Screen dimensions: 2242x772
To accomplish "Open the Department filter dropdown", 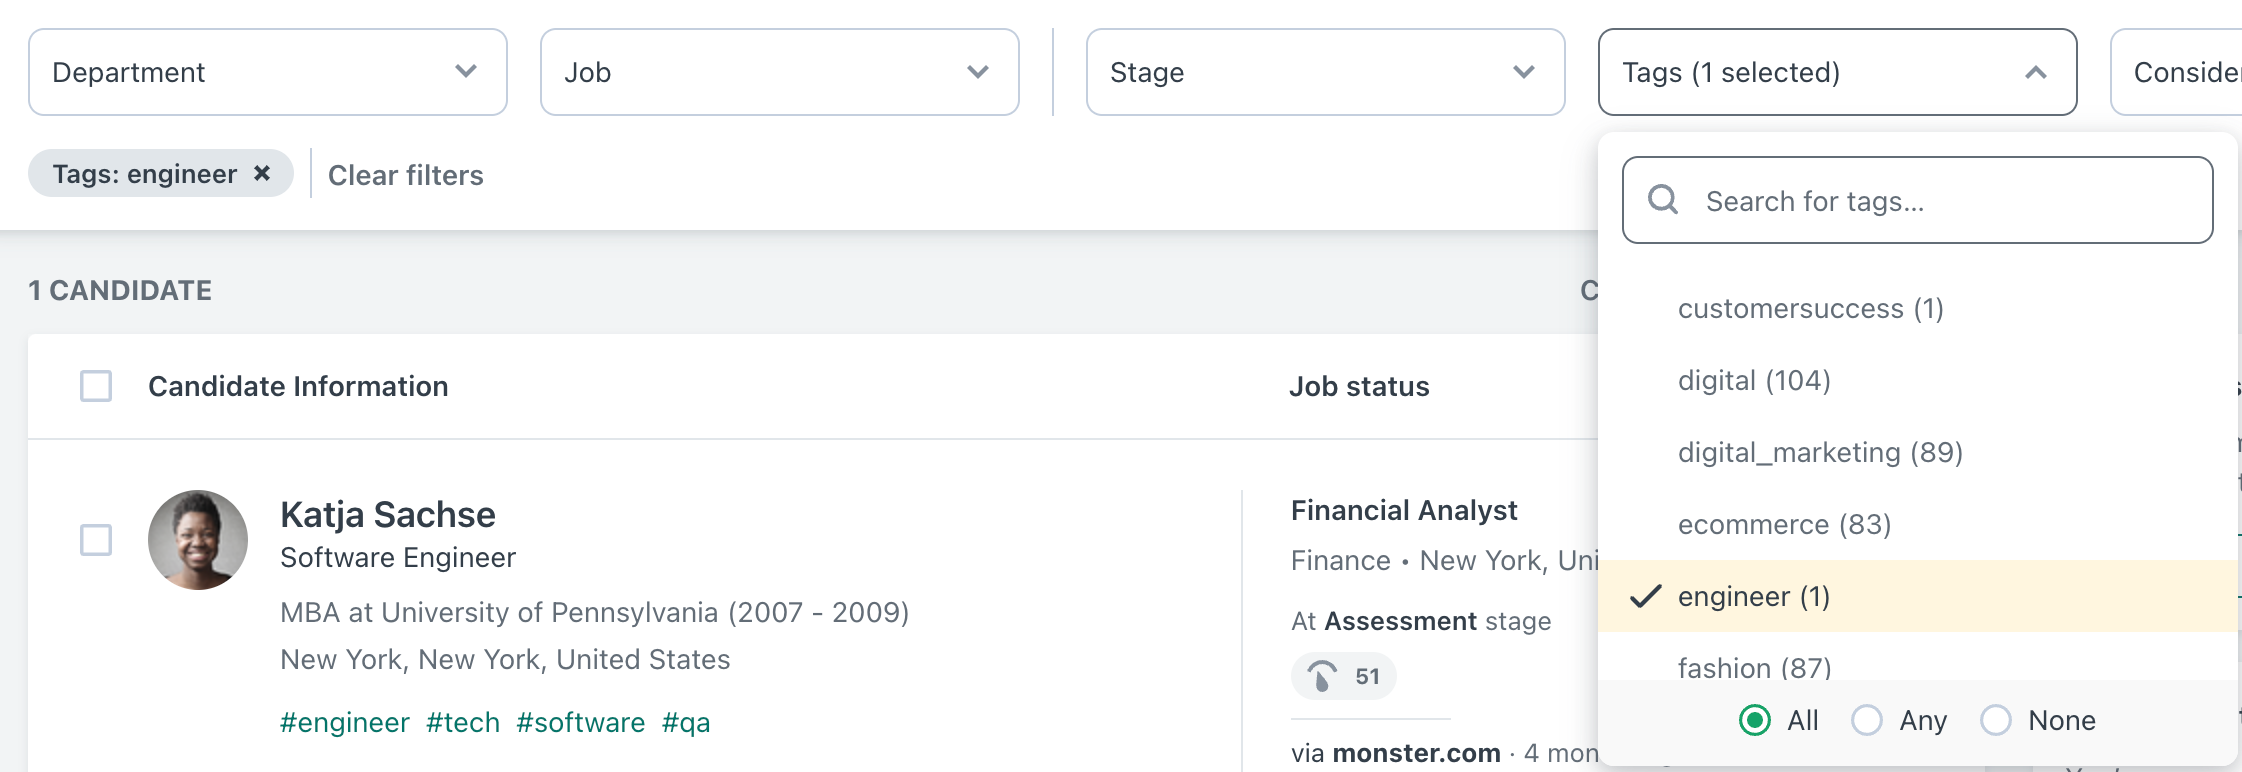I will [x=268, y=72].
